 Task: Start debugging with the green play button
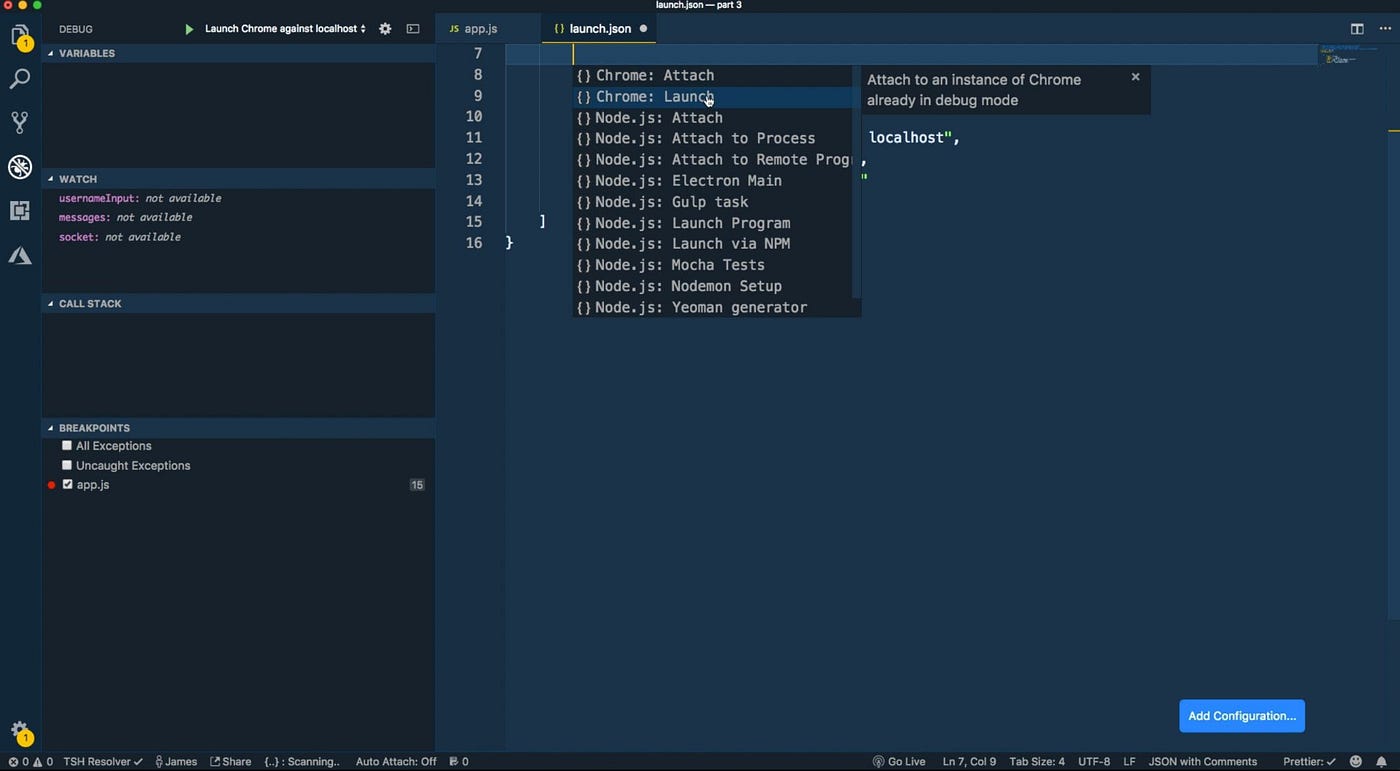pyautogui.click(x=189, y=29)
